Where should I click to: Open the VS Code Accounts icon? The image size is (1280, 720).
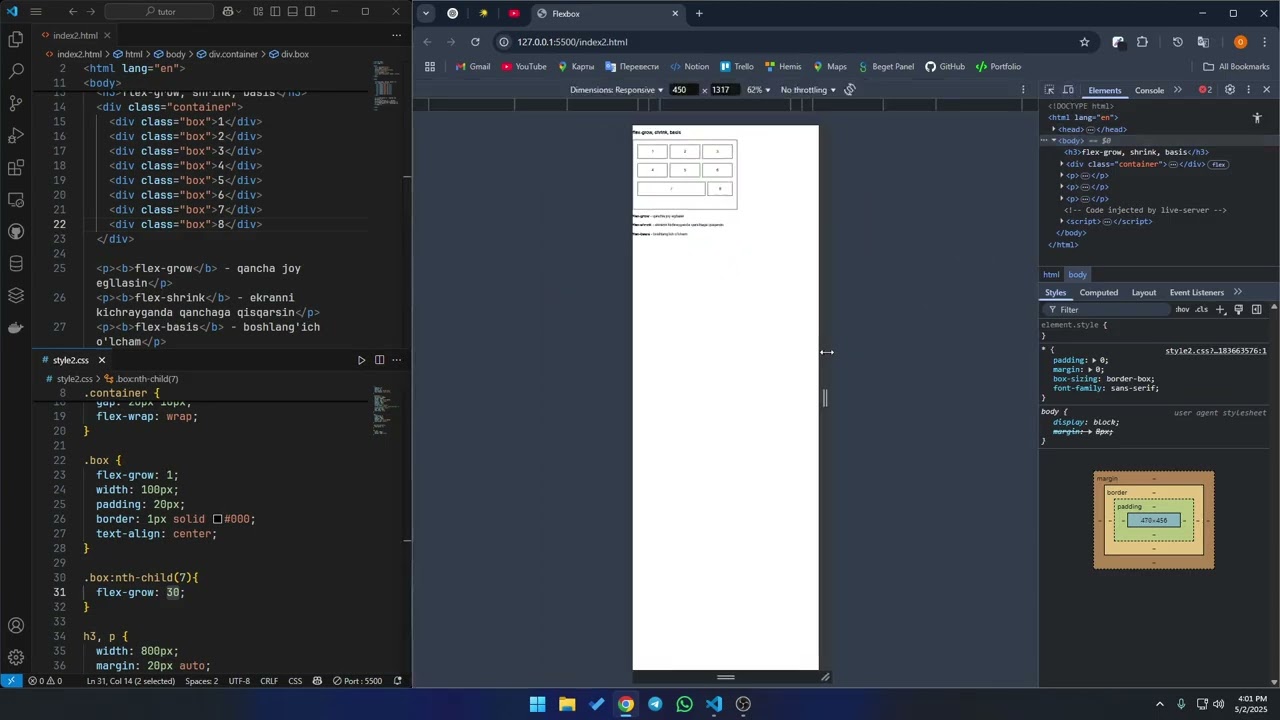[16, 626]
